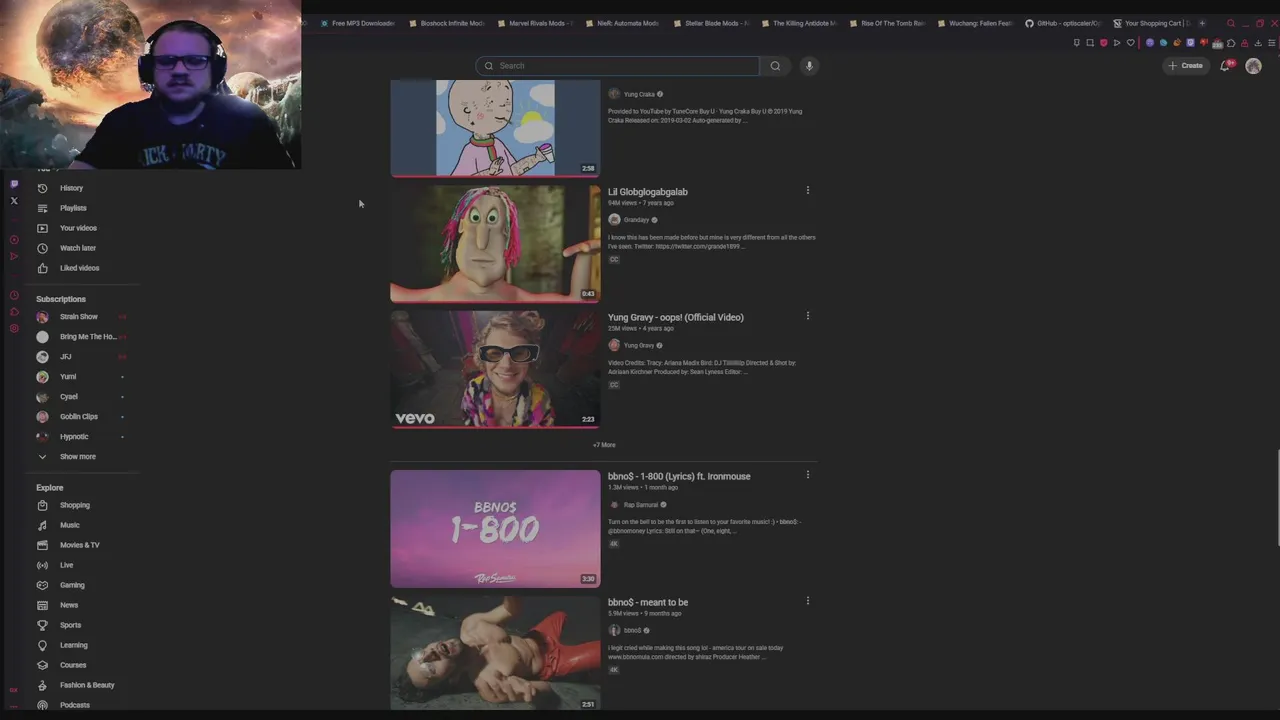Open YouTube notifications bell
This screenshot has height=720, width=1280.
pos(1225,66)
